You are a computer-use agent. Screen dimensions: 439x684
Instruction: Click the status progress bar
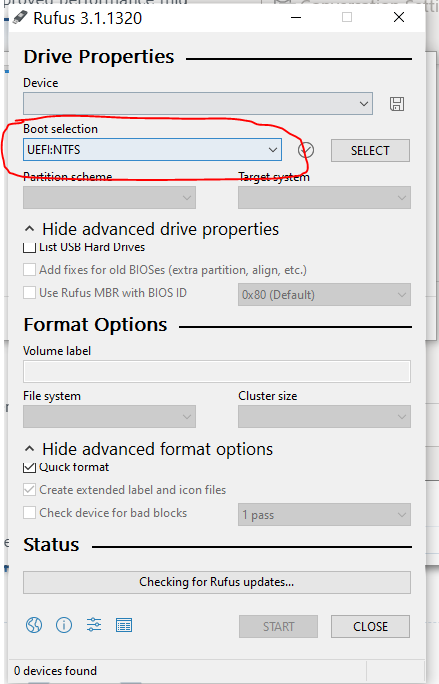point(216,582)
